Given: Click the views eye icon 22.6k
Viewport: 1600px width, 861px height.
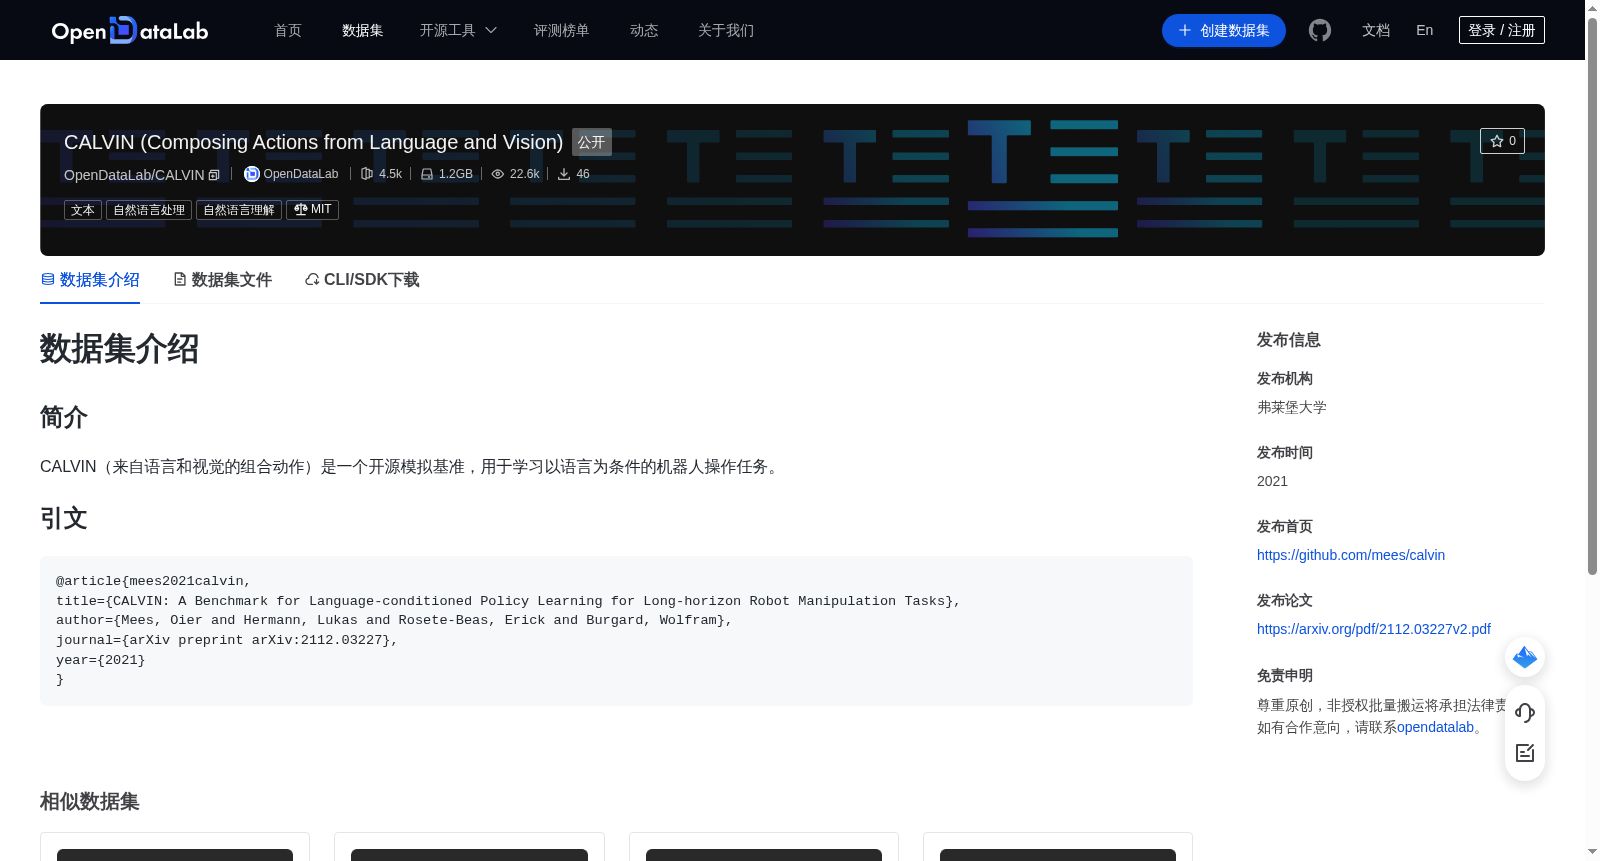Looking at the screenshot, I should (497, 174).
